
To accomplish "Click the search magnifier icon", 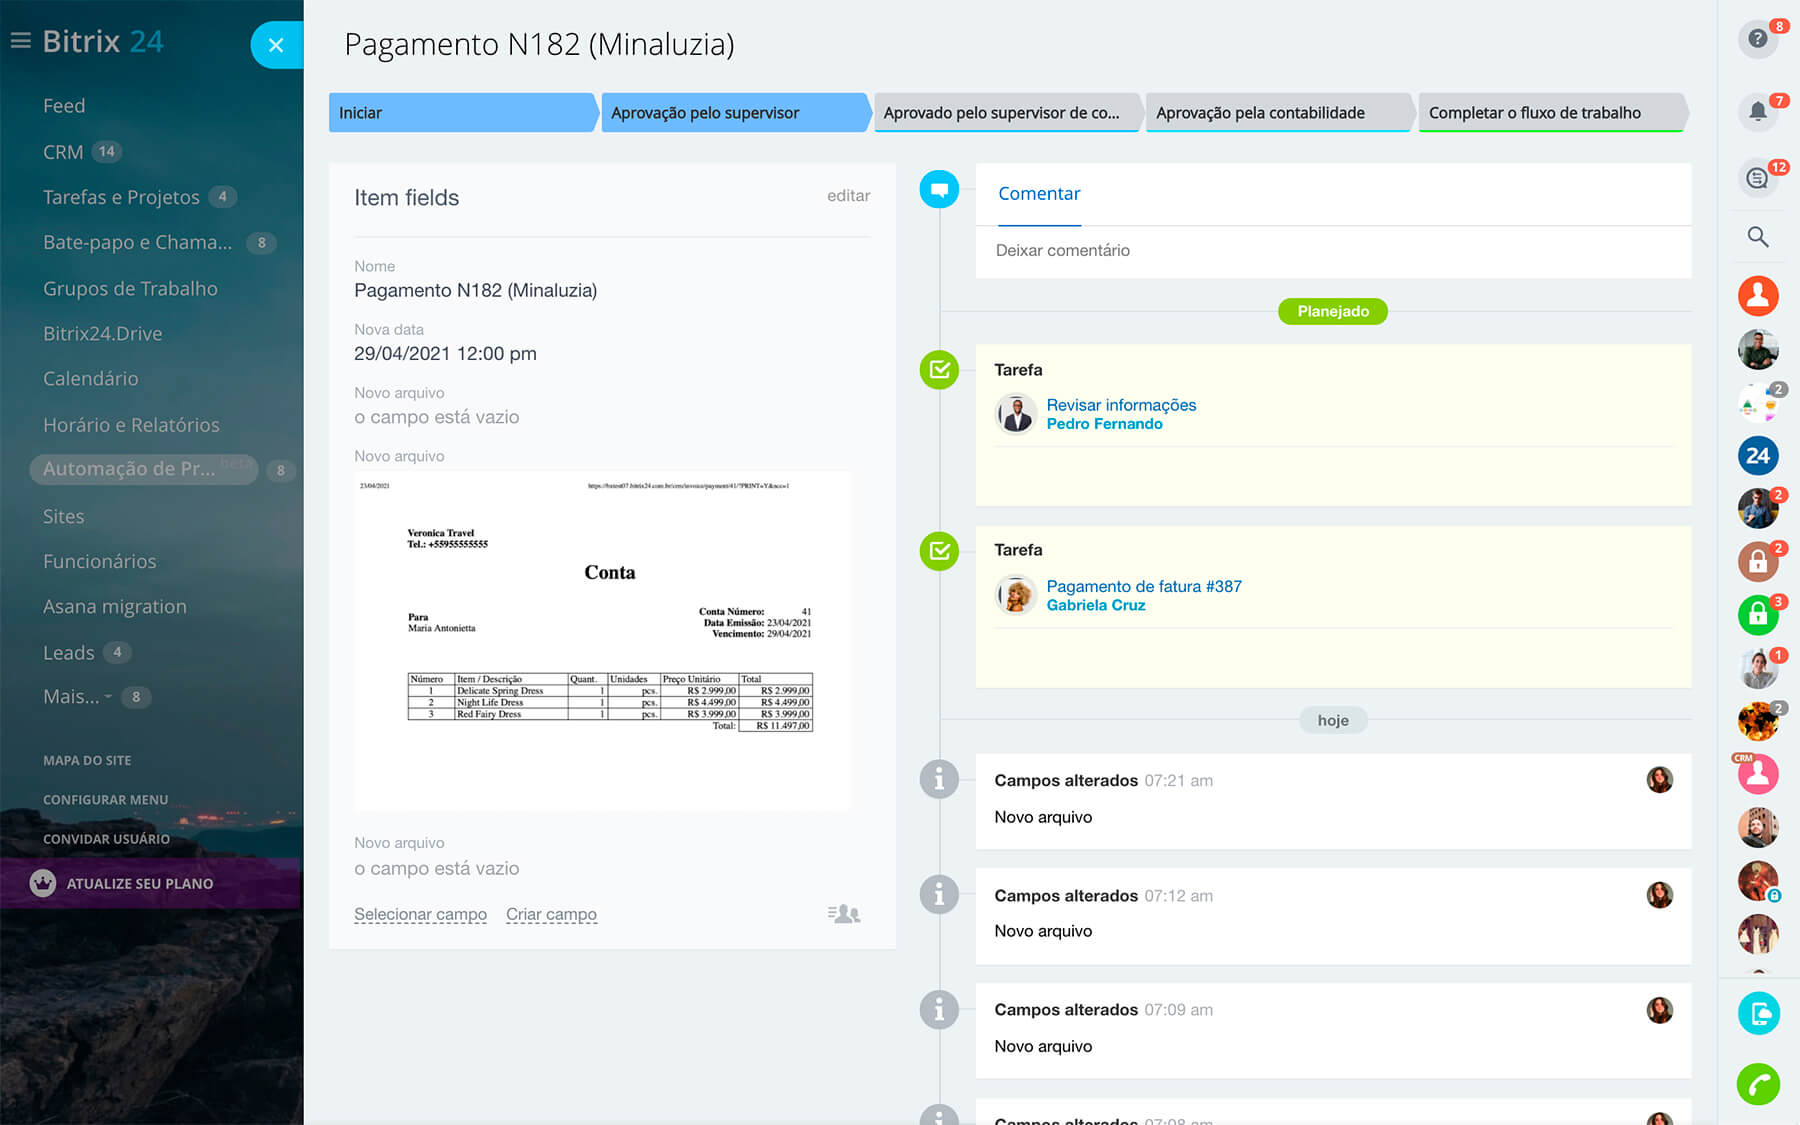I will pos(1757,237).
